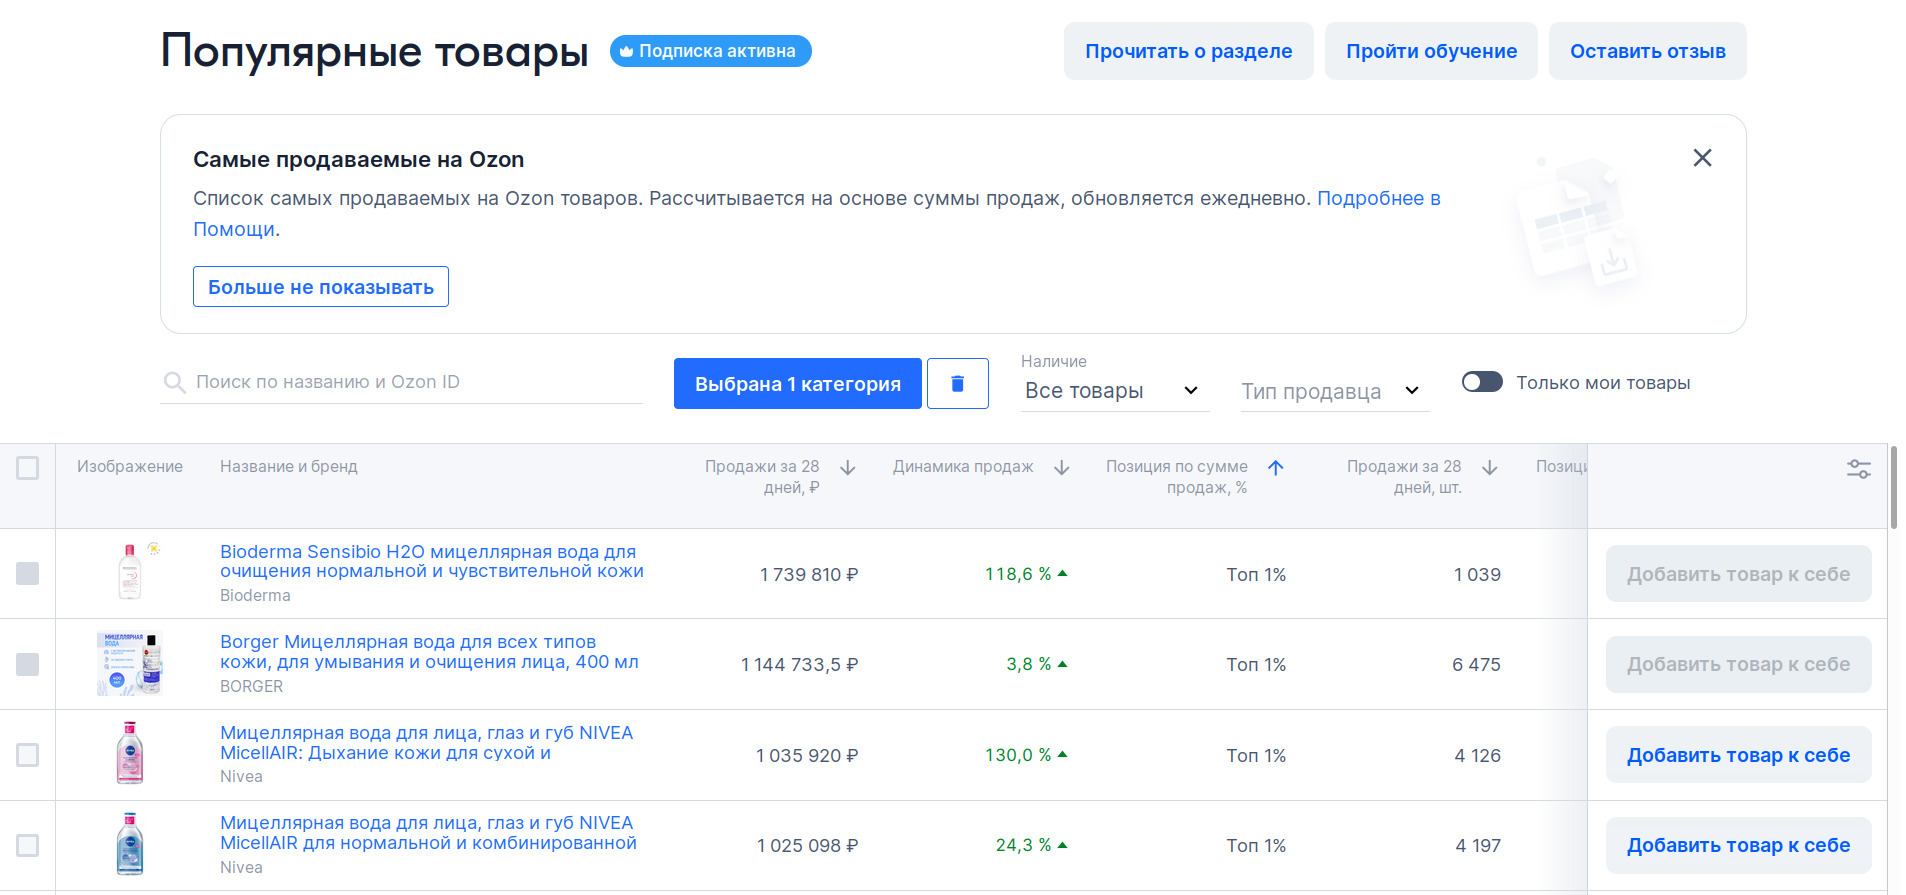Click Bioderma Sensibio product thumbnail
The height and width of the screenshot is (895, 1906).
130,572
